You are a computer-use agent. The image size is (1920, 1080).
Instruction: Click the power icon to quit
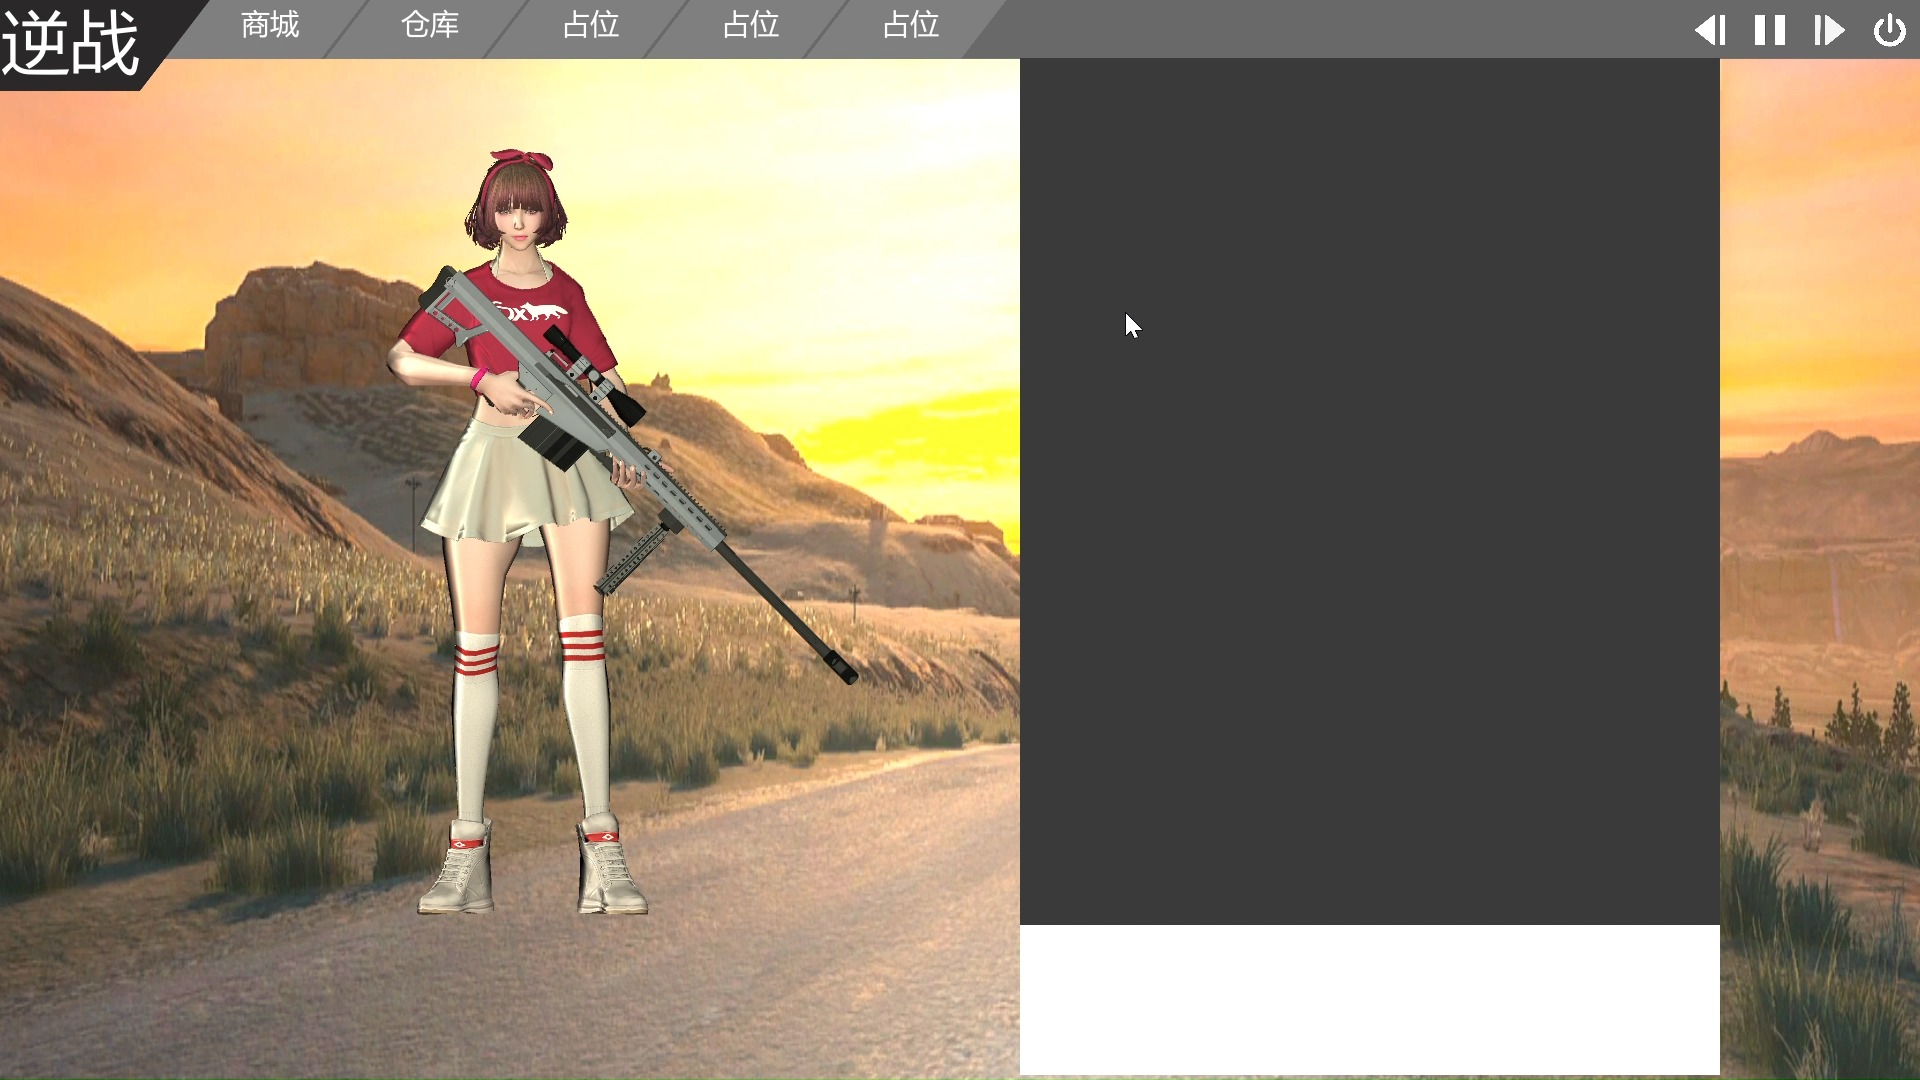pos(1890,30)
